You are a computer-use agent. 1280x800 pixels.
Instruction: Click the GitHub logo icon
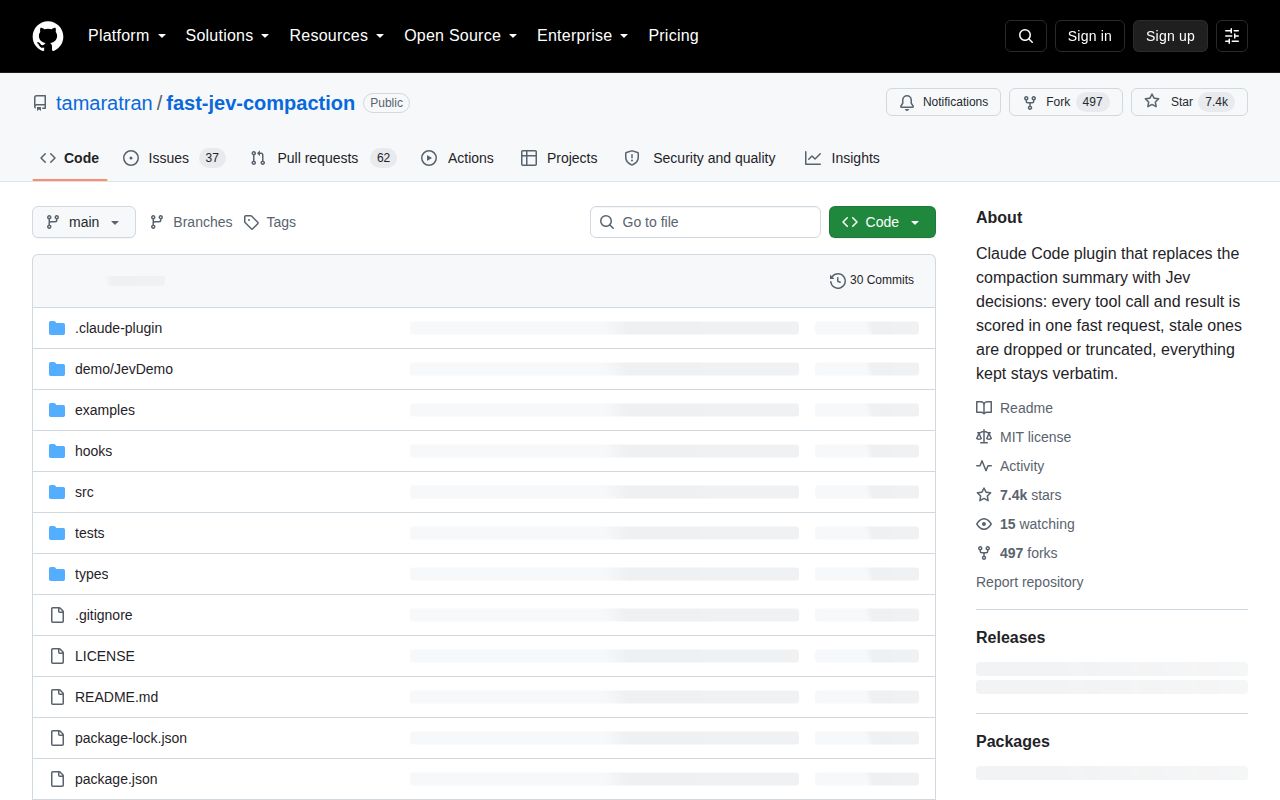[48, 36]
